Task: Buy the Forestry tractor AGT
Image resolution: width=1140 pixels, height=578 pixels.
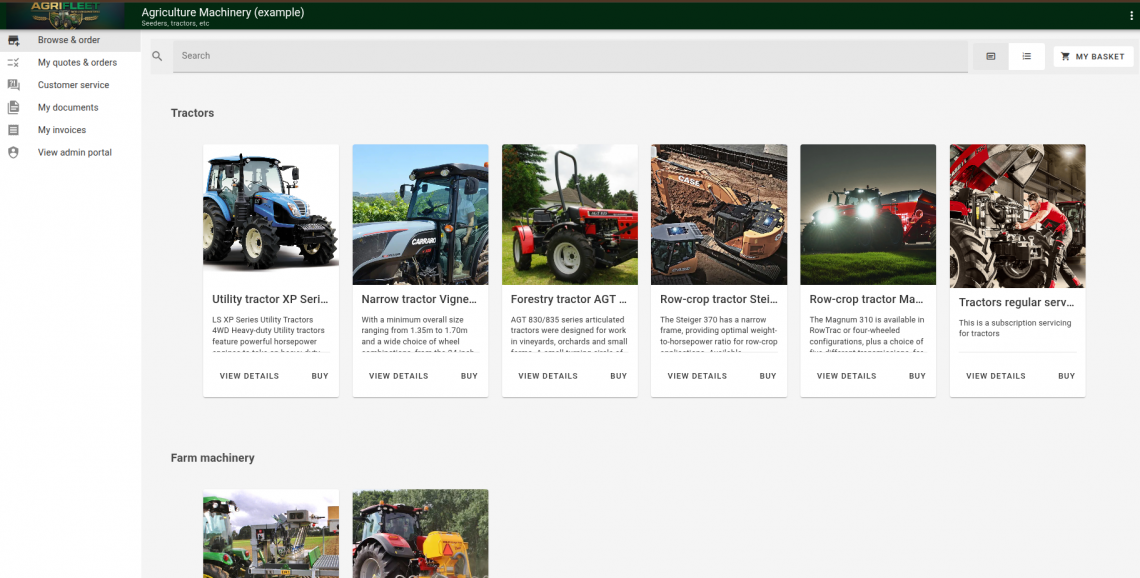Action: tap(619, 376)
